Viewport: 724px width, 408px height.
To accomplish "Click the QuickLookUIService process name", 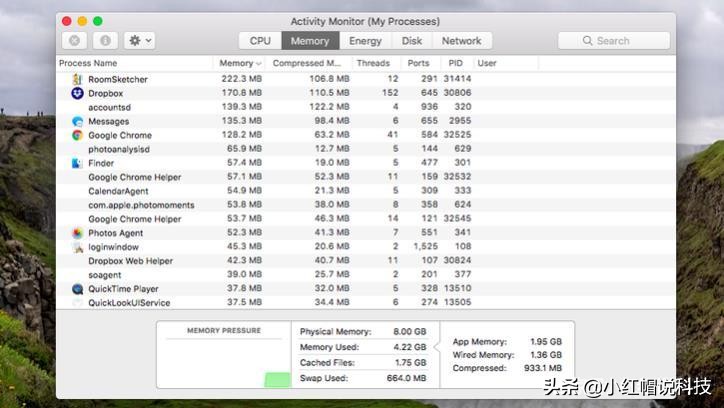I will pyautogui.click(x=129, y=303).
